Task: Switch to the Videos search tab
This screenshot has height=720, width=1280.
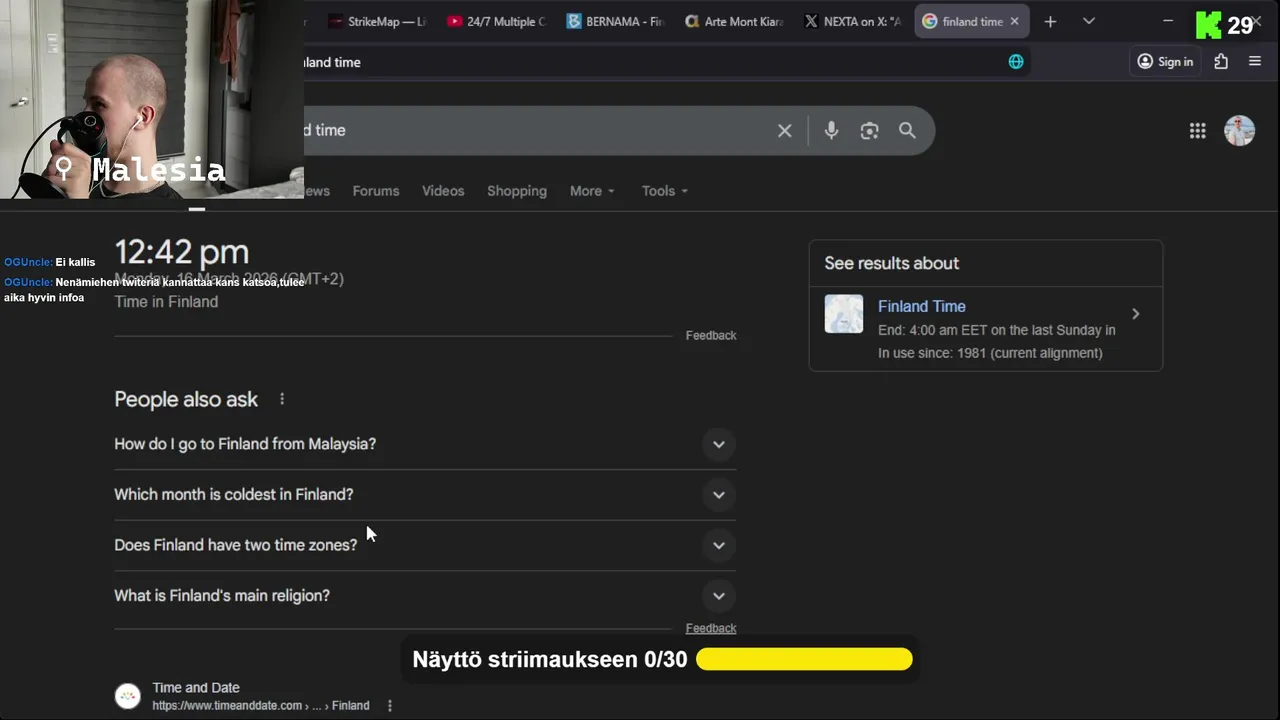Action: (x=443, y=191)
